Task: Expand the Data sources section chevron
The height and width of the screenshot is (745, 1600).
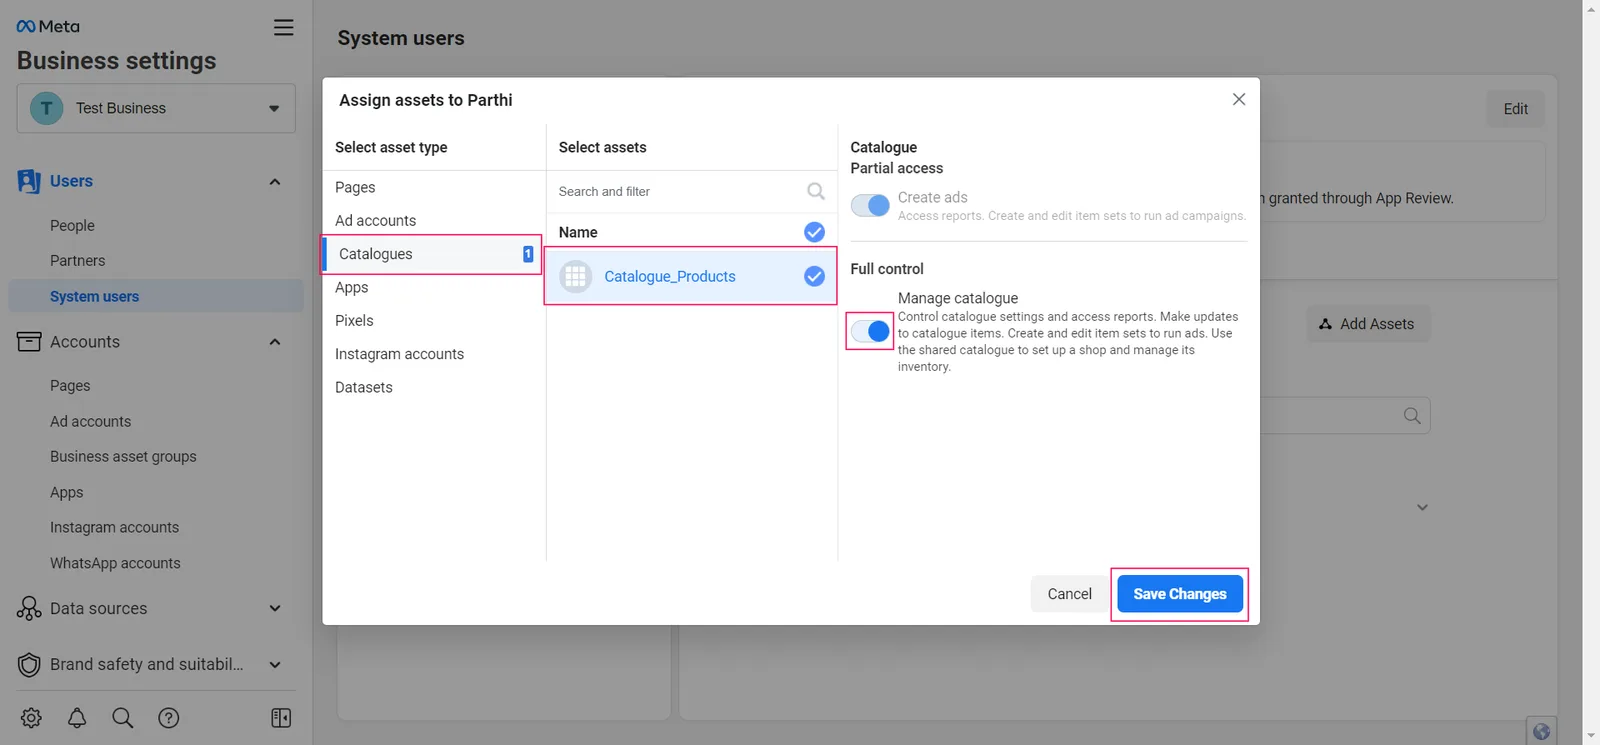Action: point(275,608)
